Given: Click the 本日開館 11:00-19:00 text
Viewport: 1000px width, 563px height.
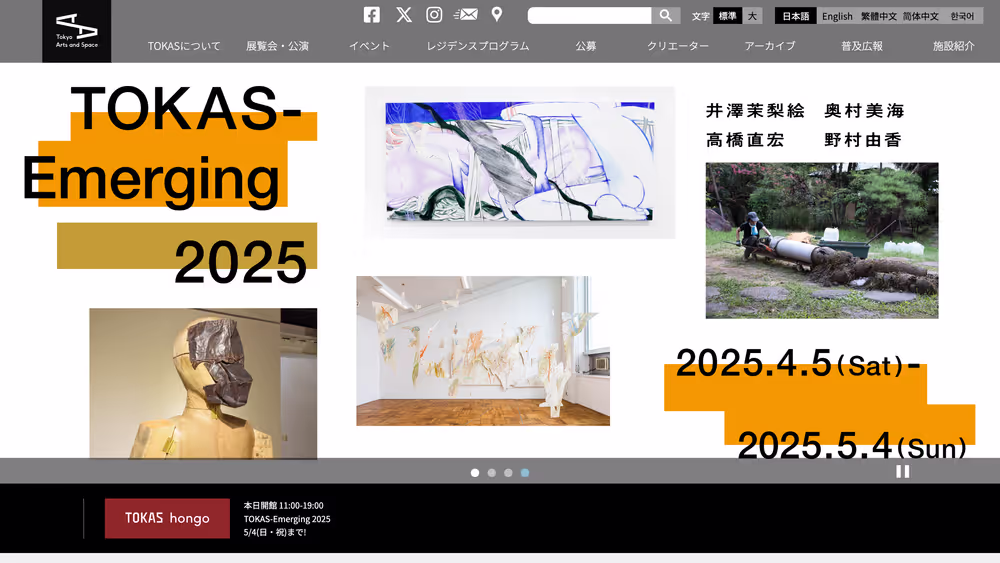Looking at the screenshot, I should coord(283,506).
